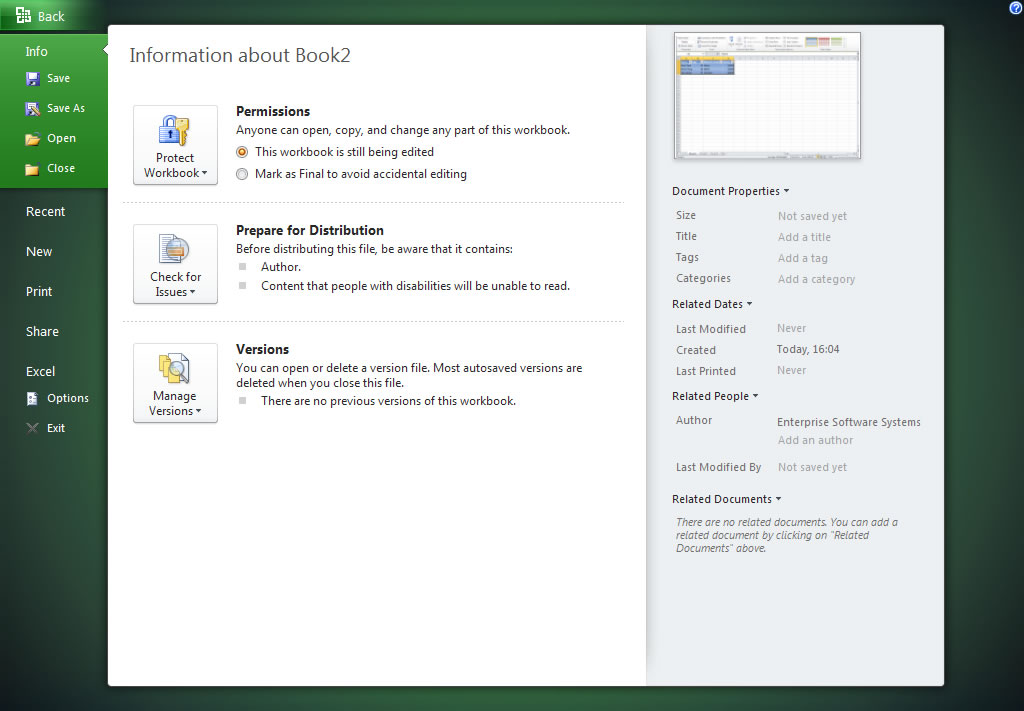This screenshot has width=1024, height=711.
Task: Expand the Document Properties dropdown
Action: tap(731, 191)
